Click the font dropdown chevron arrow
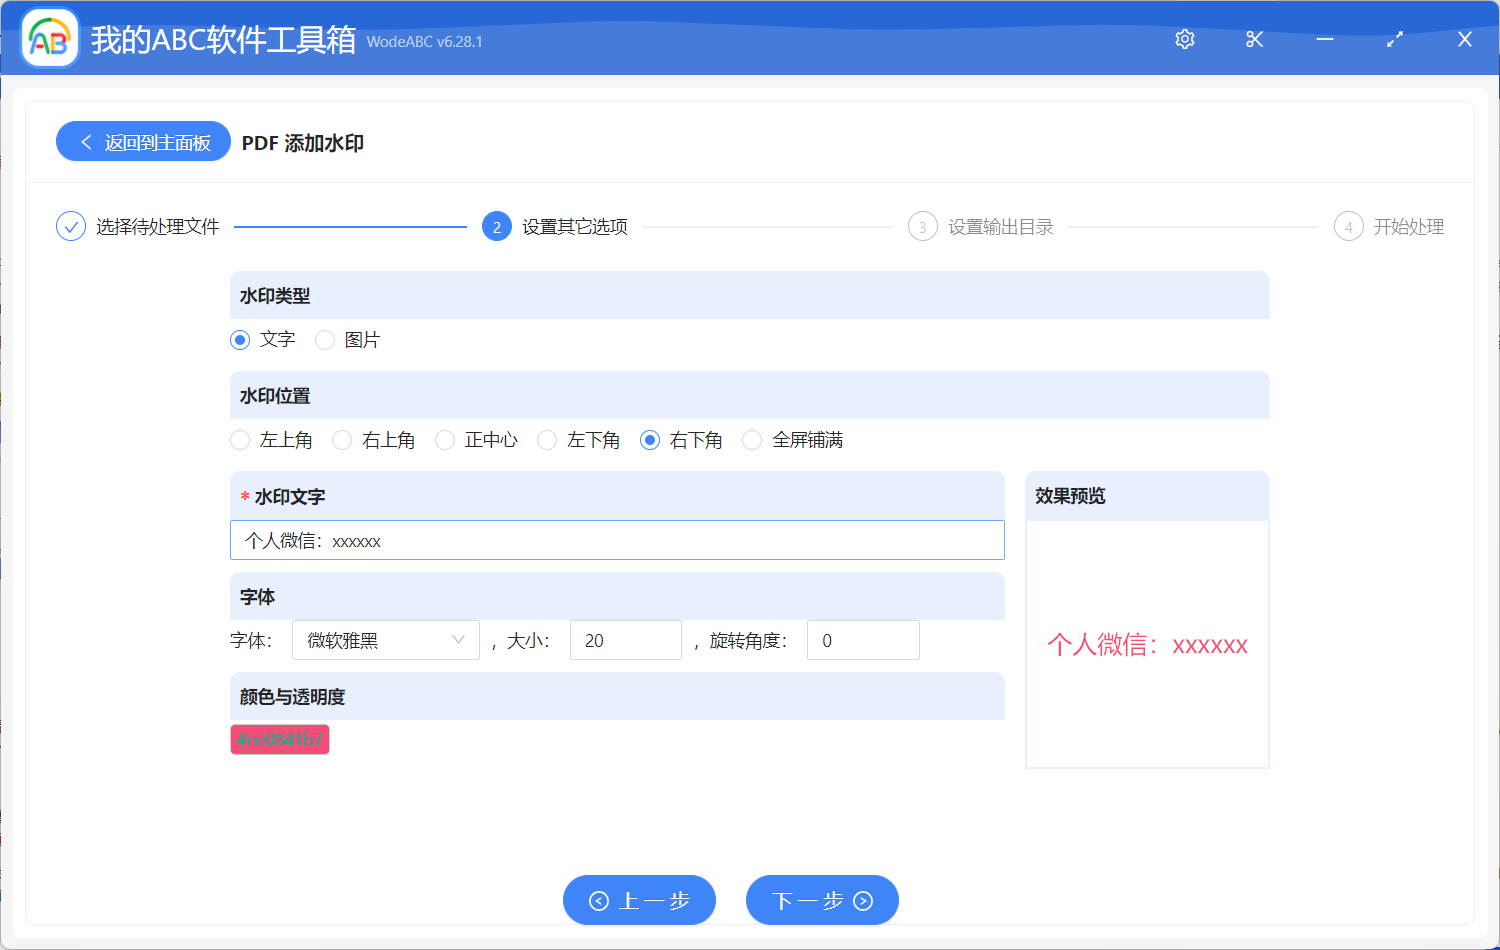This screenshot has width=1500, height=950. pos(458,640)
